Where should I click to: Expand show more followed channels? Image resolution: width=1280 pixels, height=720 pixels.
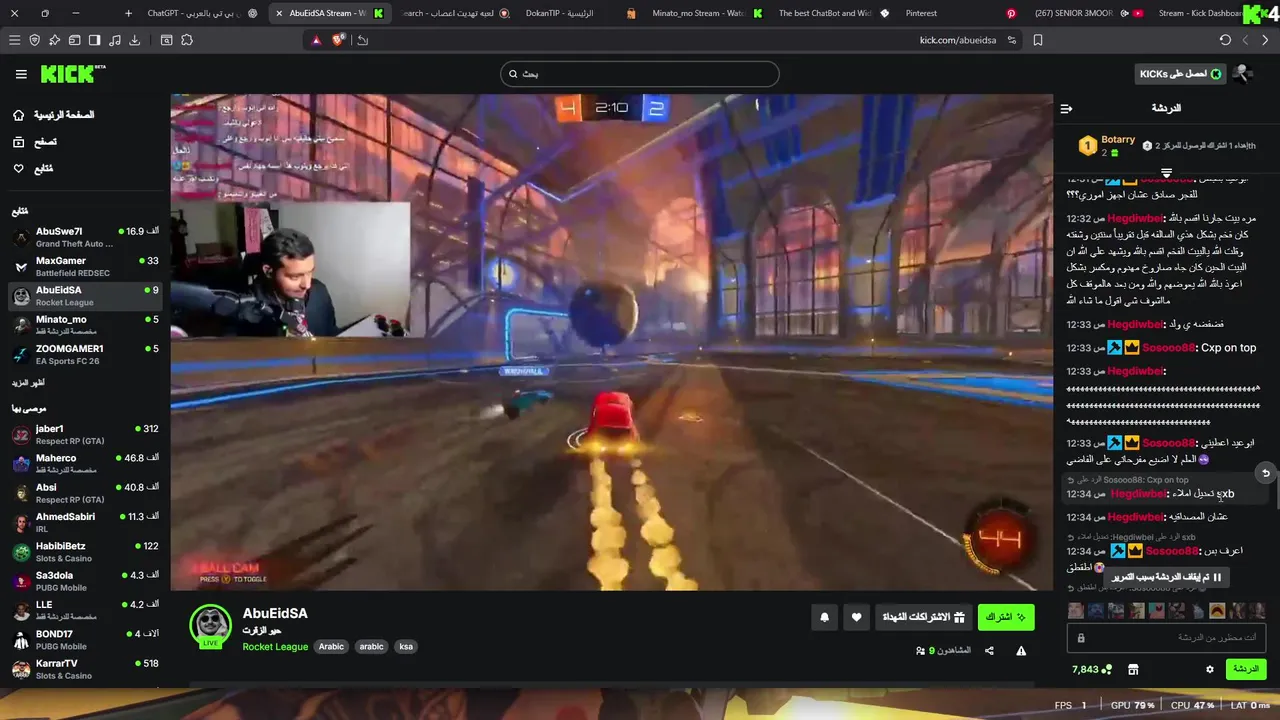point(28,383)
